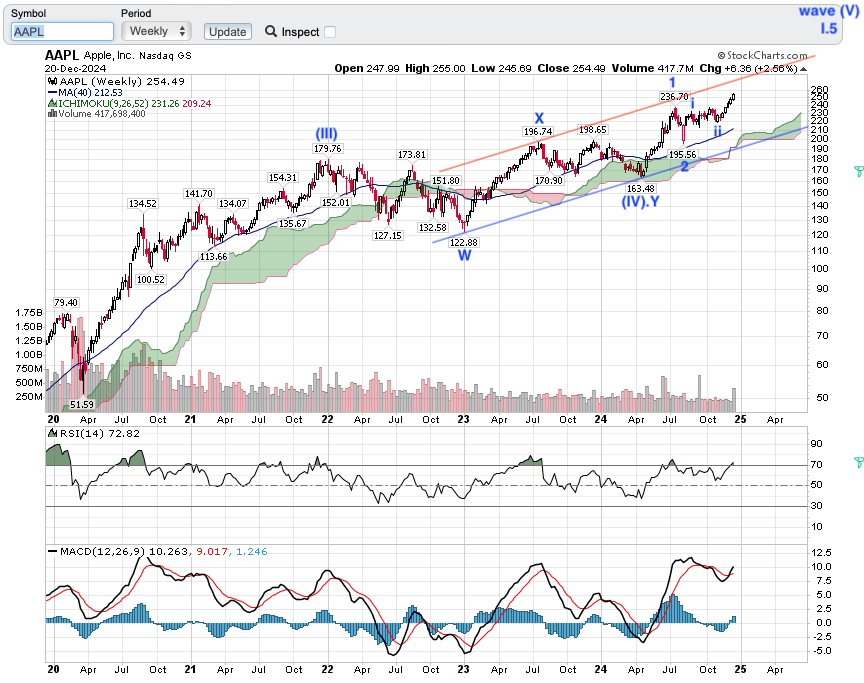Click the 'Low 245.69' value
Viewport: 864px width, 683px height.
(501, 68)
